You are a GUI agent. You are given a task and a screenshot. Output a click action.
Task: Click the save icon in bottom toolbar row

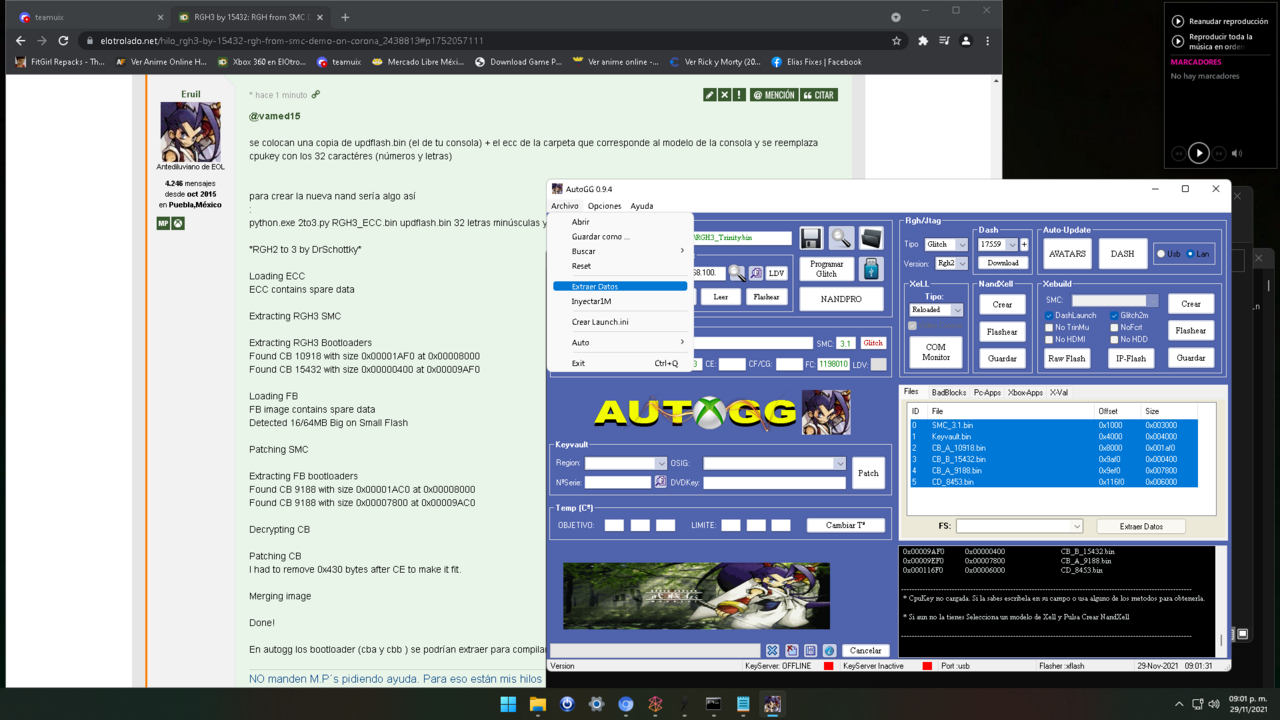pyautogui.click(x=810, y=650)
